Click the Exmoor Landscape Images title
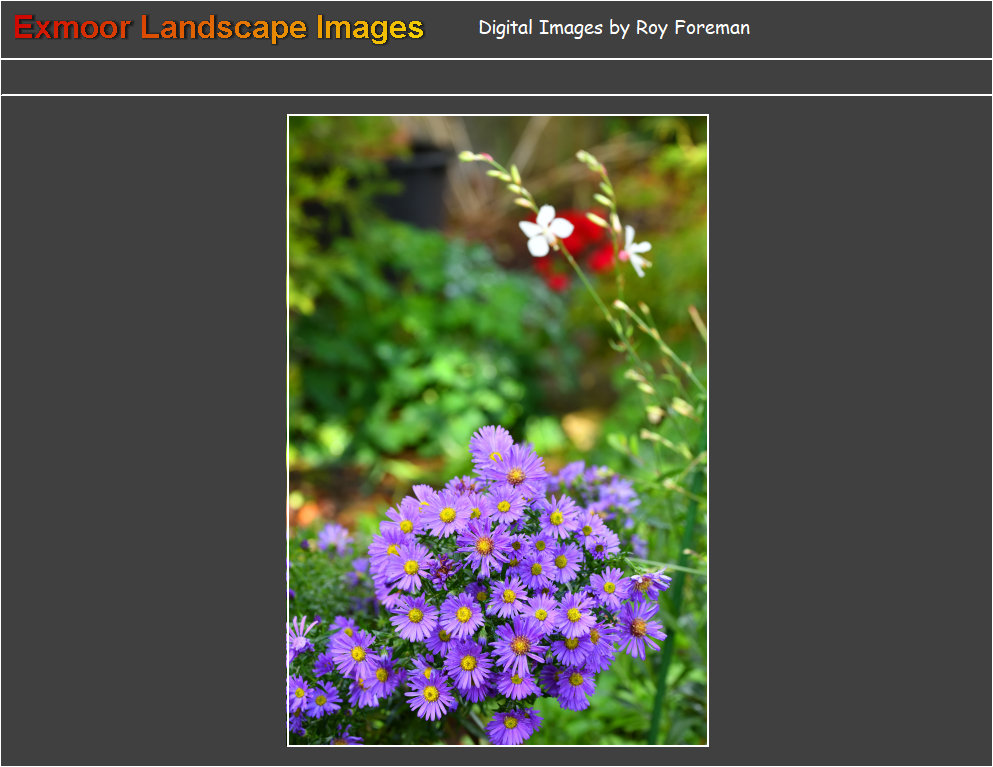993x767 pixels. click(218, 28)
